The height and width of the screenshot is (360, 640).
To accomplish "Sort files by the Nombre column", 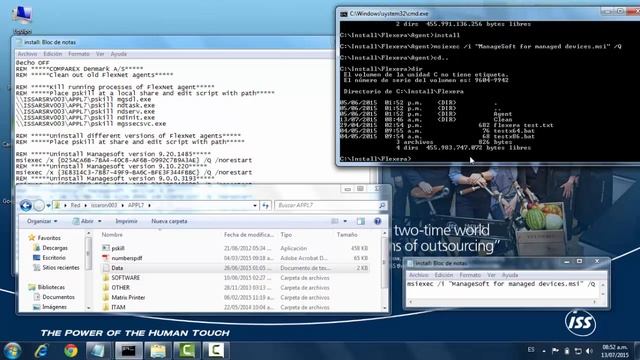I will click(x=112, y=235).
